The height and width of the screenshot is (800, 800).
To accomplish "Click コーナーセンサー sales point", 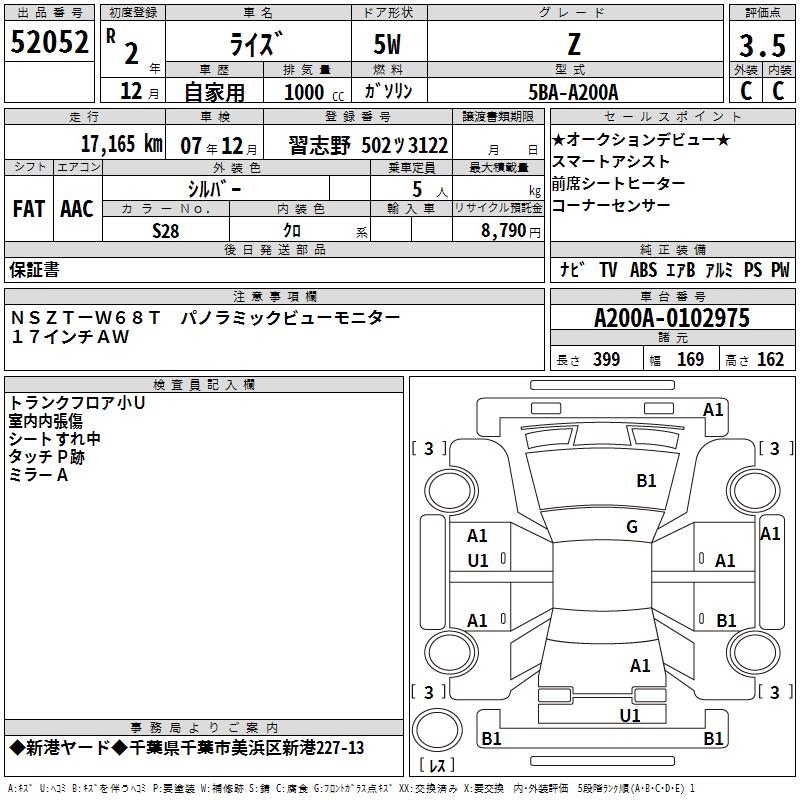I will 611,205.
